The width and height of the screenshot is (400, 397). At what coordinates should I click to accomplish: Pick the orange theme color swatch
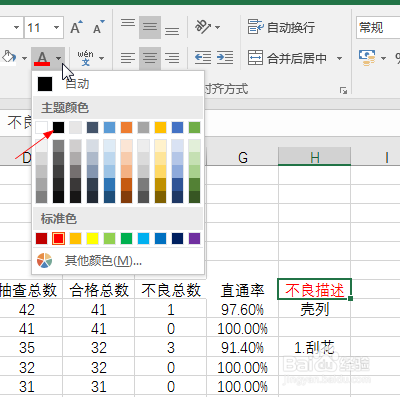(x=126, y=127)
